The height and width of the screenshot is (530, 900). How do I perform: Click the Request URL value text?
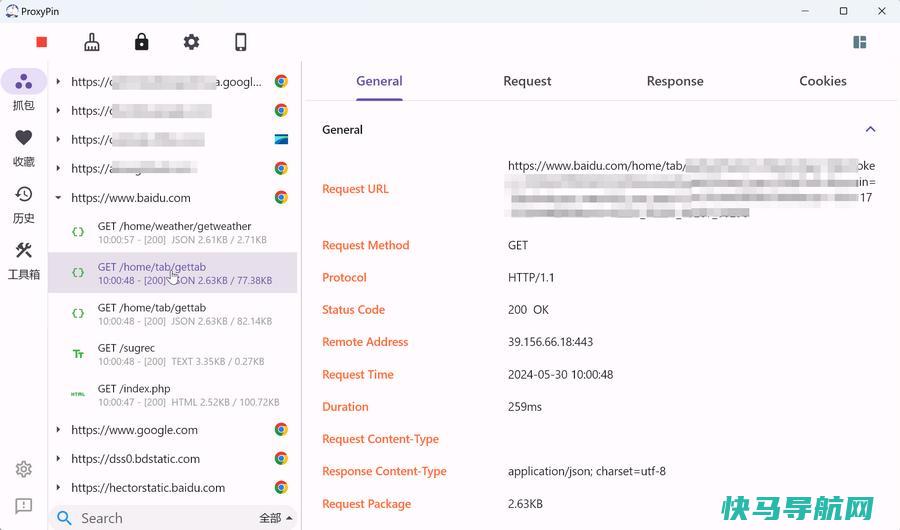pyautogui.click(x=690, y=189)
